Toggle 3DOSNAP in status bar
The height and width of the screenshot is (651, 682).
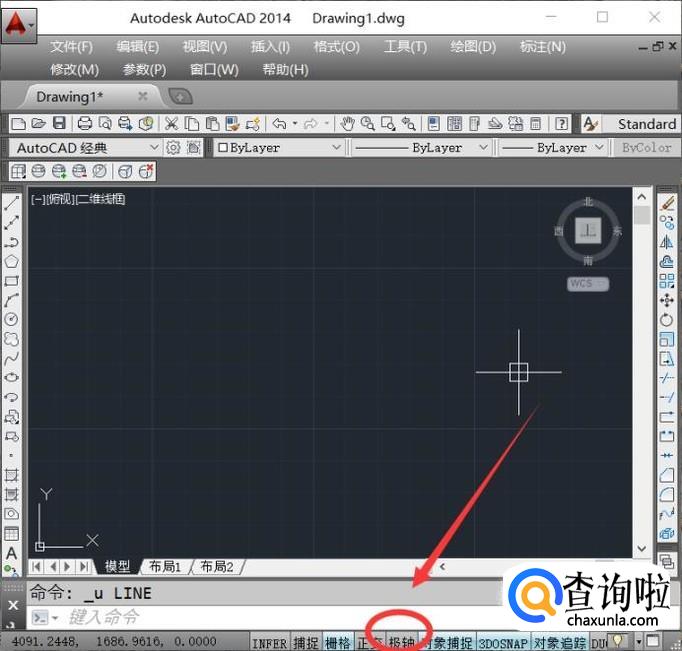[503, 643]
